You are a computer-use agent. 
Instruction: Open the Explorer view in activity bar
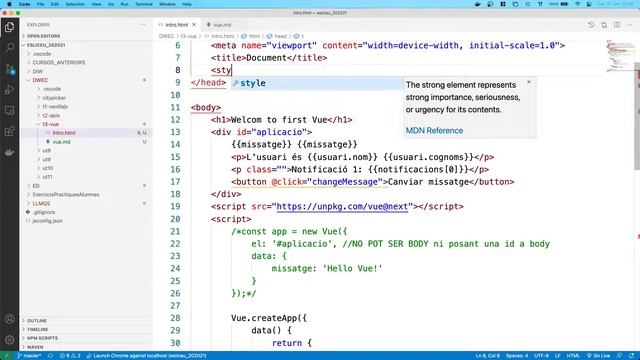9,28
